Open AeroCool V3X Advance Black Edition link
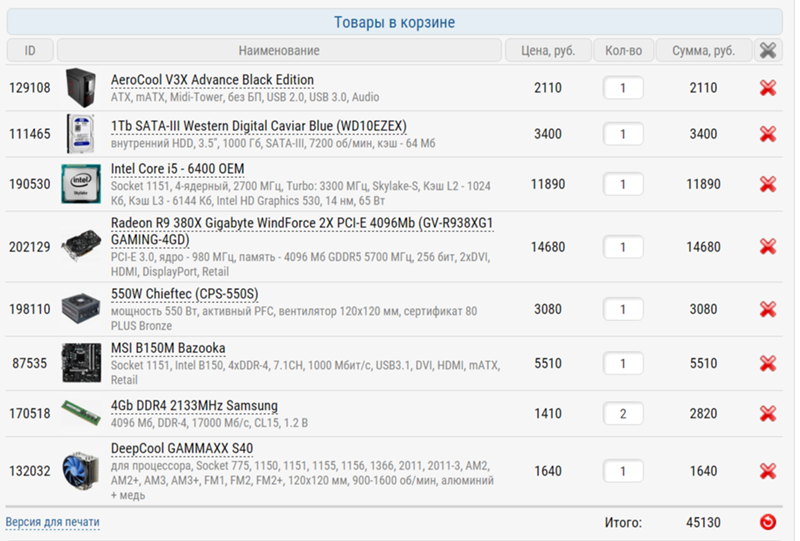Viewport: 800px width, 541px height. (x=212, y=80)
